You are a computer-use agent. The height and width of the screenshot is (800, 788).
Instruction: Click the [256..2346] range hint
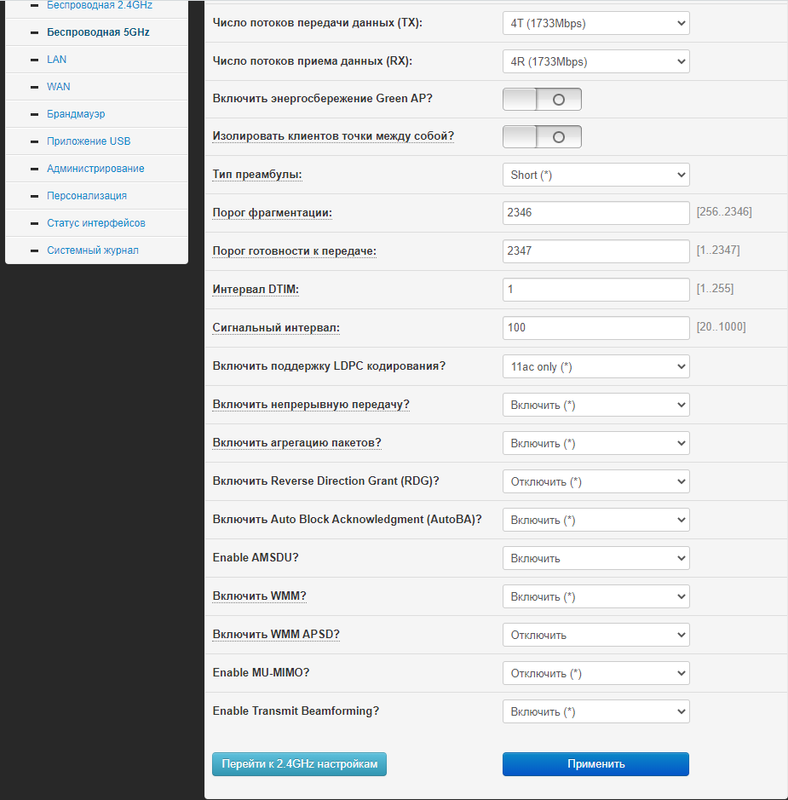[724, 212]
